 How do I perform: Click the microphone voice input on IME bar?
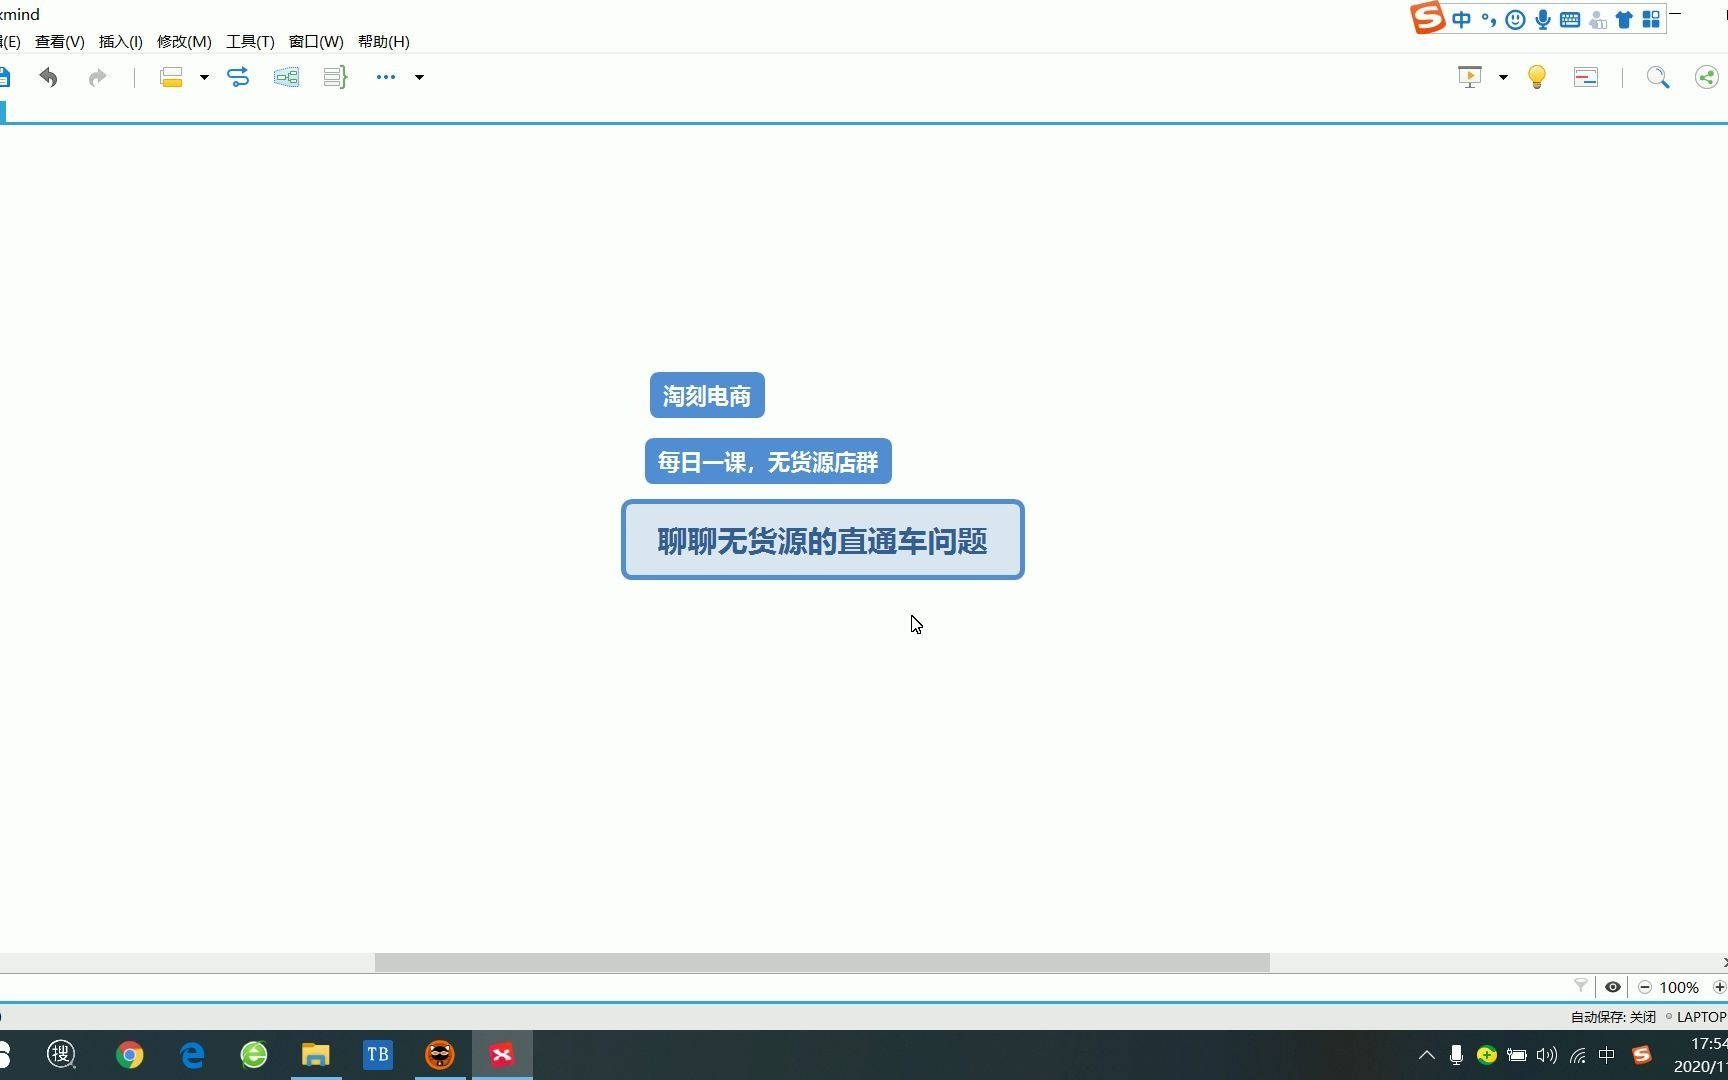coord(1543,19)
